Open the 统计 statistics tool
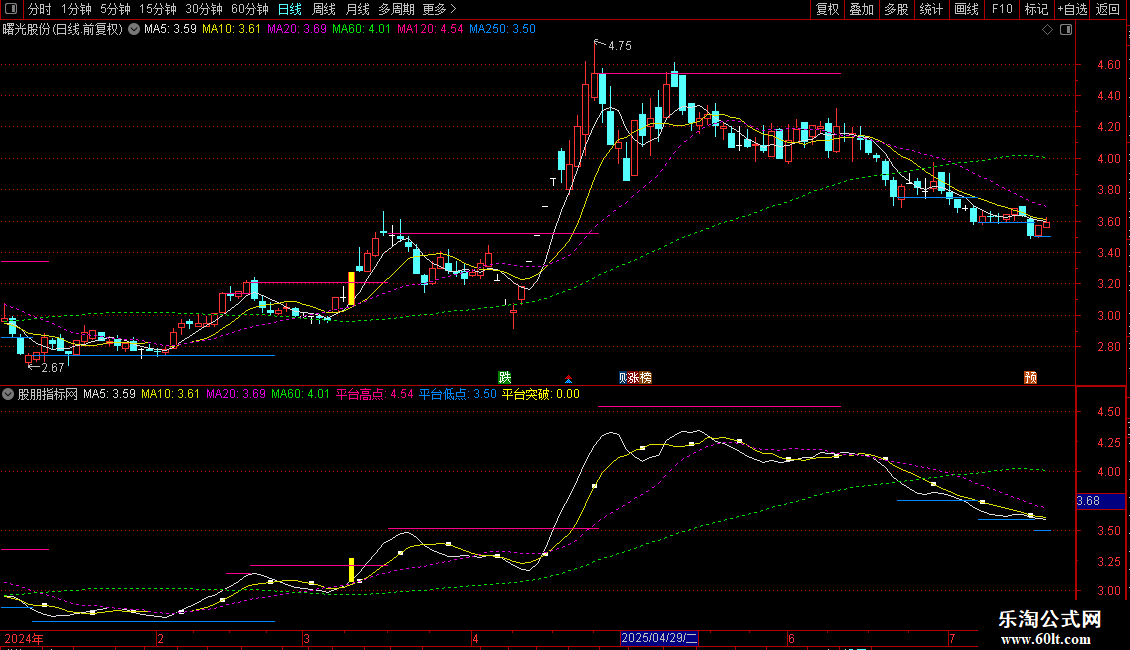 click(931, 9)
